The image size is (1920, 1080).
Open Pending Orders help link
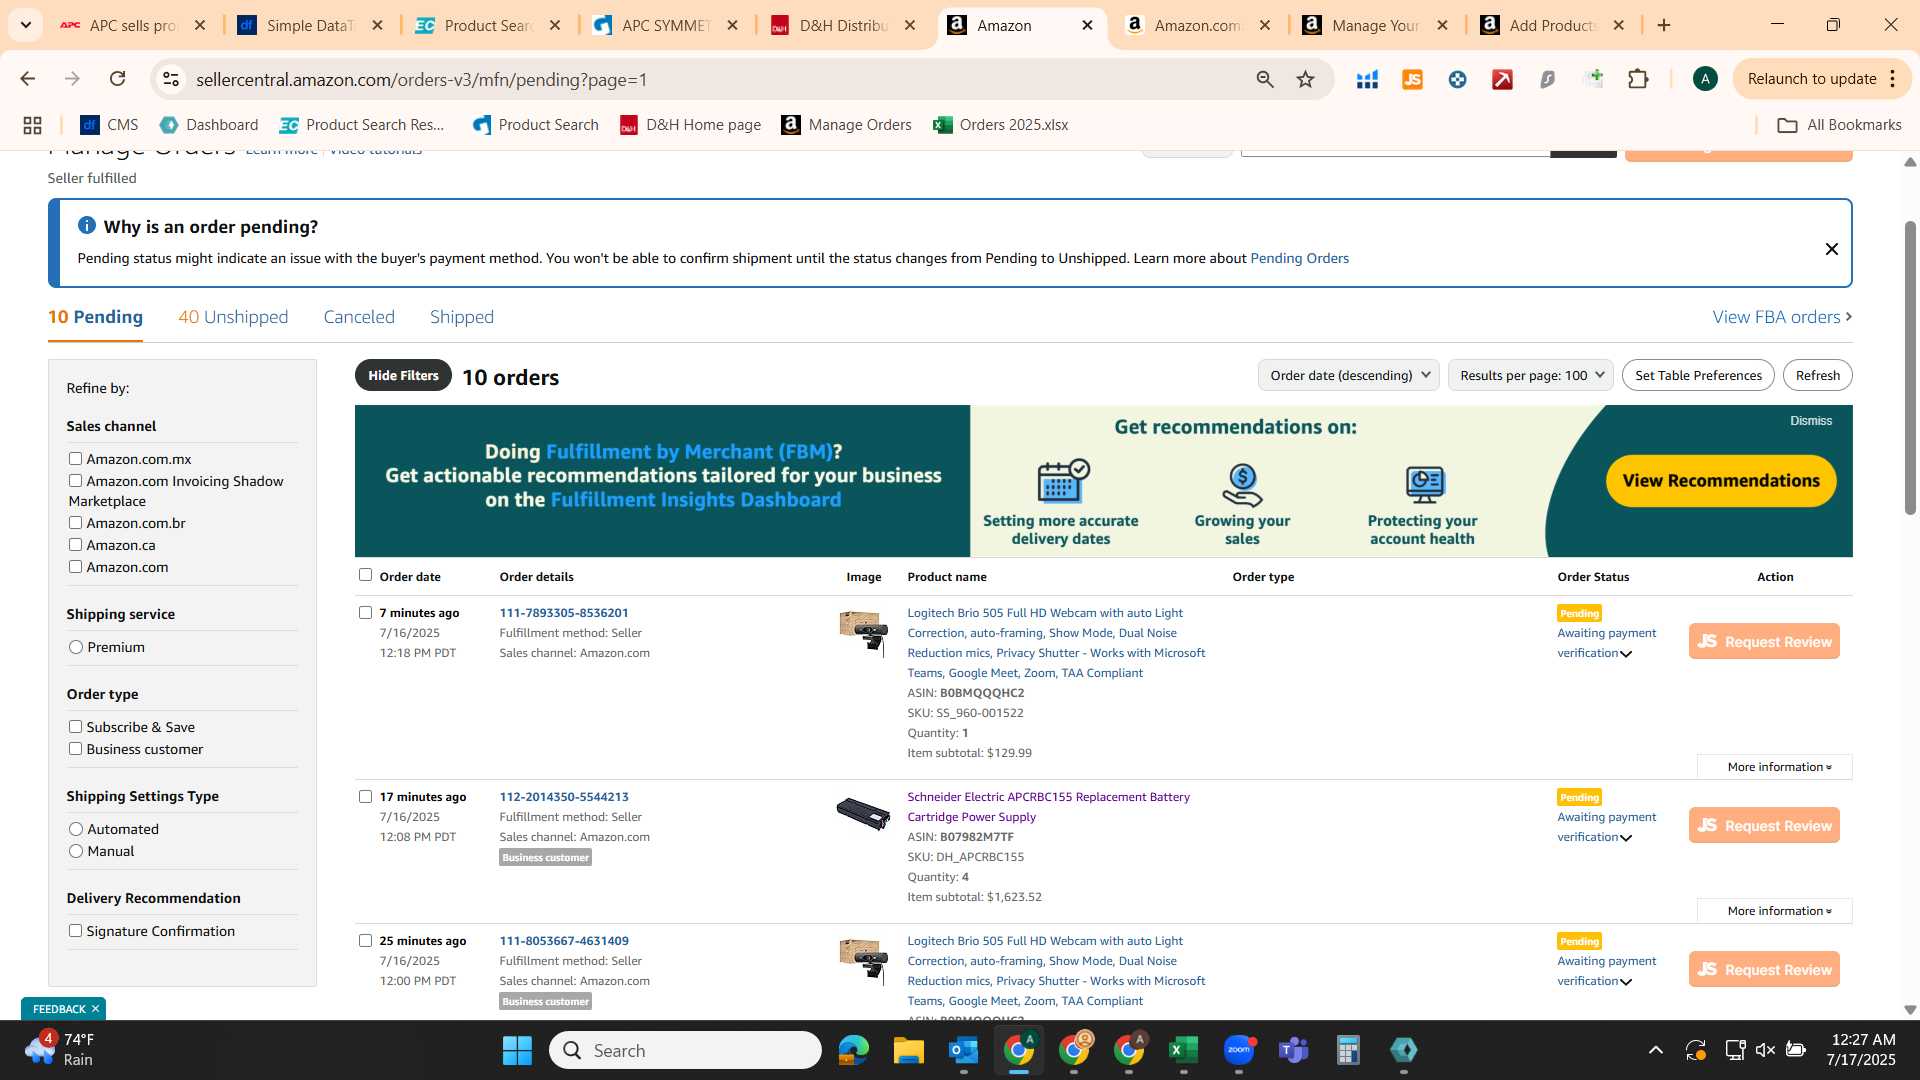pos(1299,258)
